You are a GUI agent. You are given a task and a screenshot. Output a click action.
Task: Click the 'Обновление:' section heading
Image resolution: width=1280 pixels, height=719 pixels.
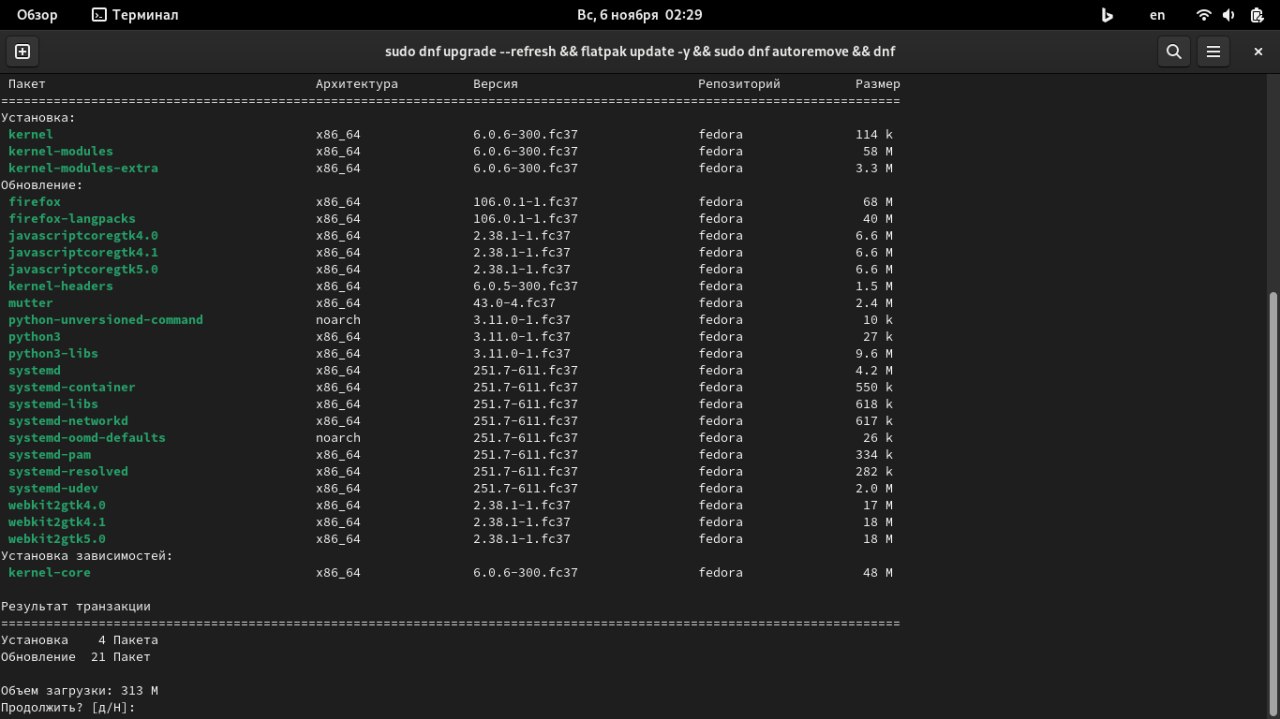click(x=42, y=185)
